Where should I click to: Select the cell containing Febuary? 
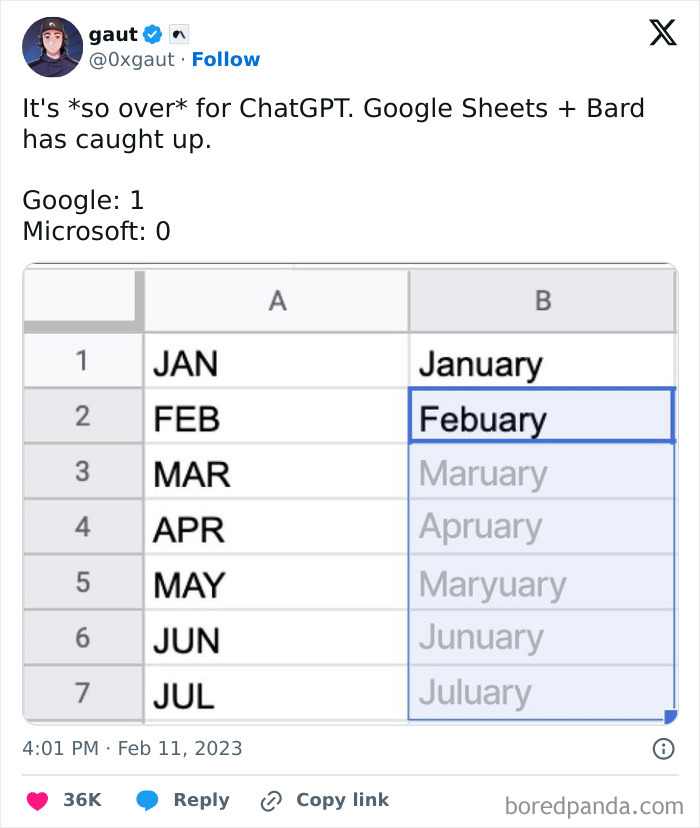coord(542,418)
